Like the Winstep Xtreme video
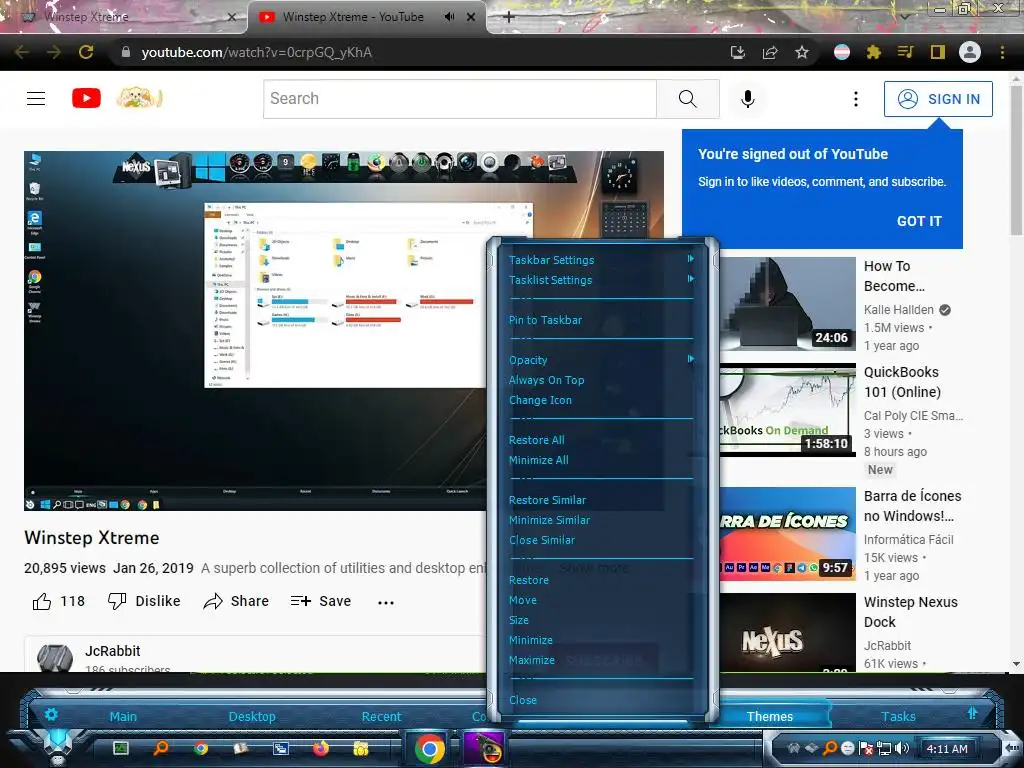1024x768 pixels. click(x=59, y=601)
